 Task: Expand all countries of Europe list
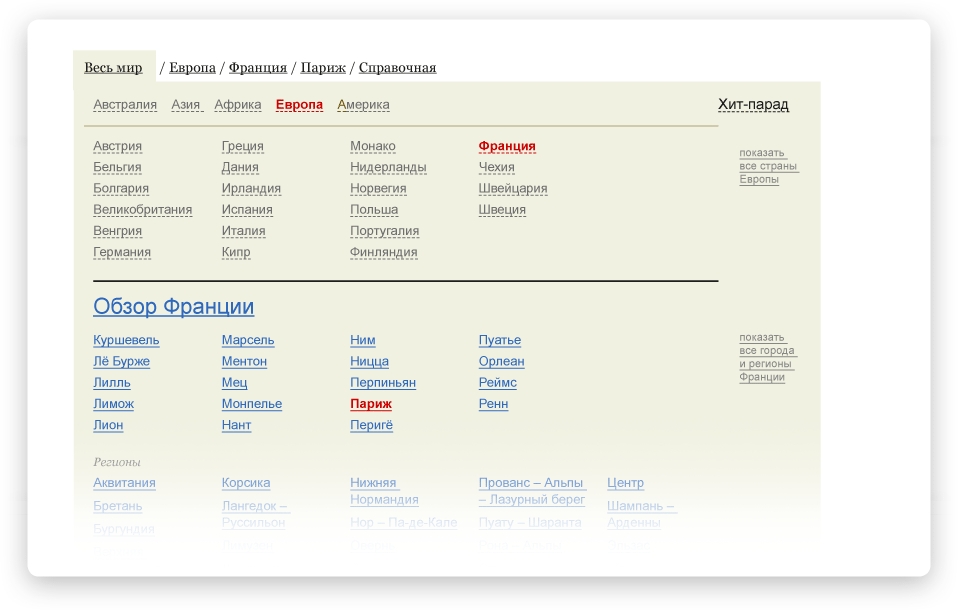(768, 166)
